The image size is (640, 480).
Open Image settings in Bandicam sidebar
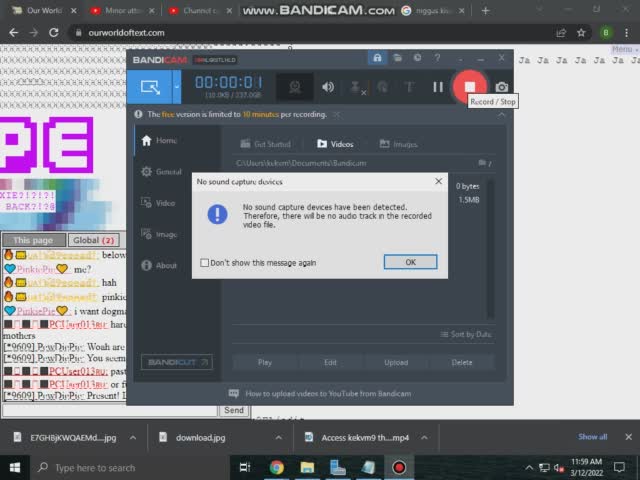(159, 234)
